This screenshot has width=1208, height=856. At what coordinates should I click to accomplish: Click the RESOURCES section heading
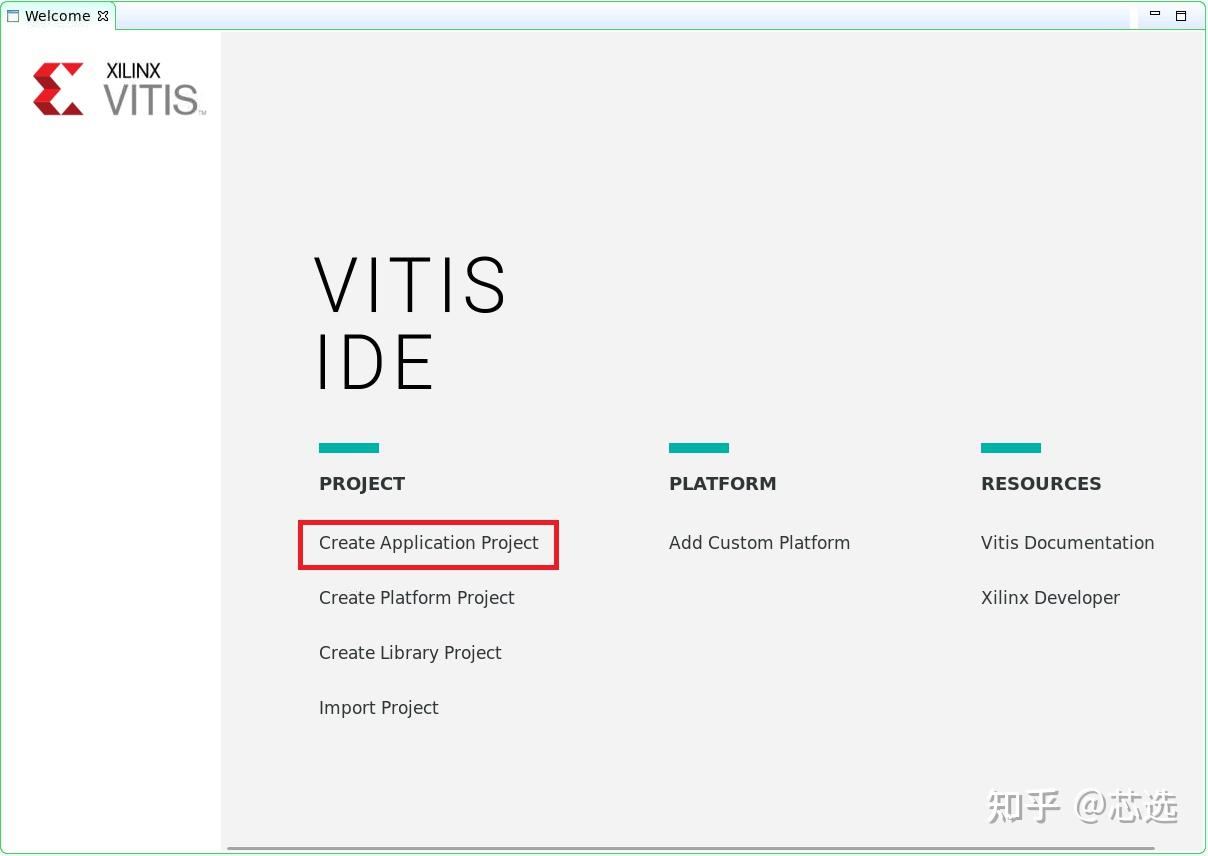1041,484
